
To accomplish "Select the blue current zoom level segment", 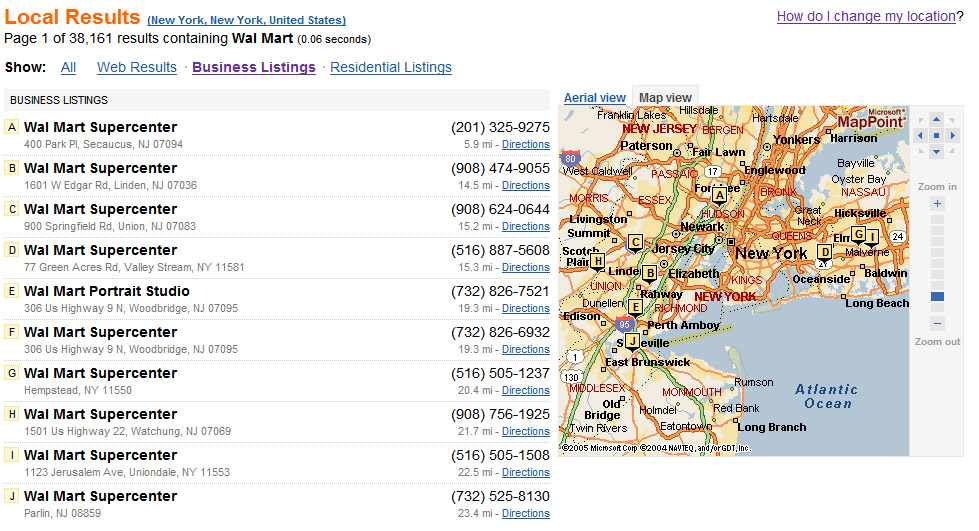I will pyautogui.click(x=937, y=297).
